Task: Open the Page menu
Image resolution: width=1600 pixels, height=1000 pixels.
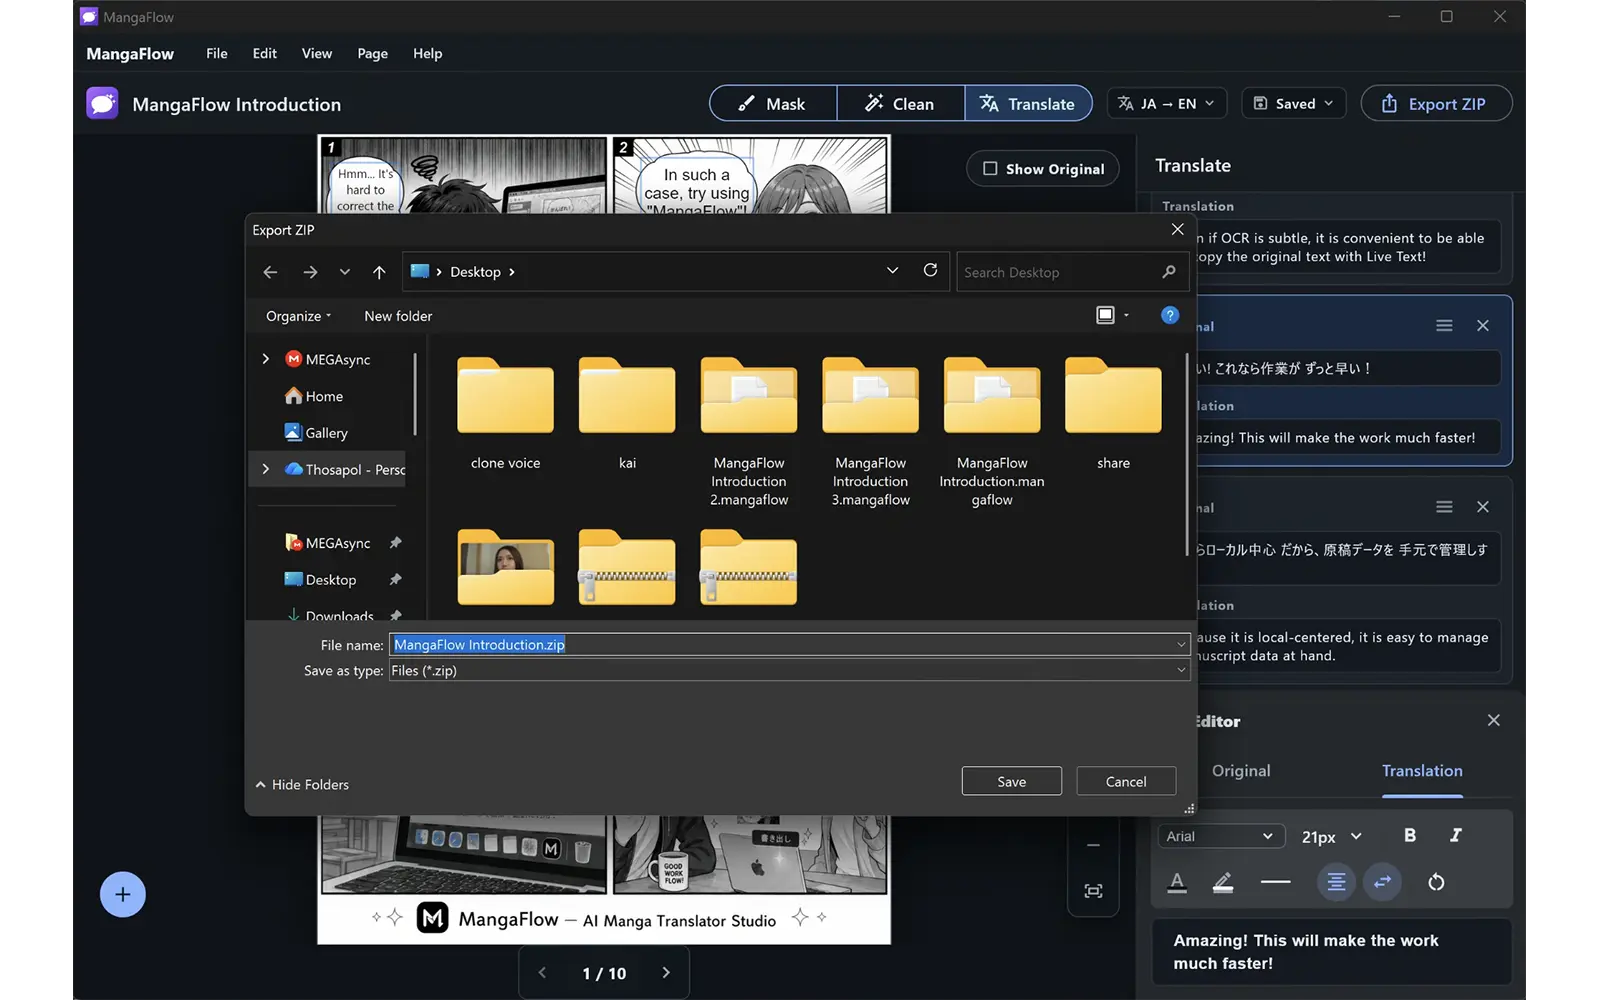Action: 372,53
